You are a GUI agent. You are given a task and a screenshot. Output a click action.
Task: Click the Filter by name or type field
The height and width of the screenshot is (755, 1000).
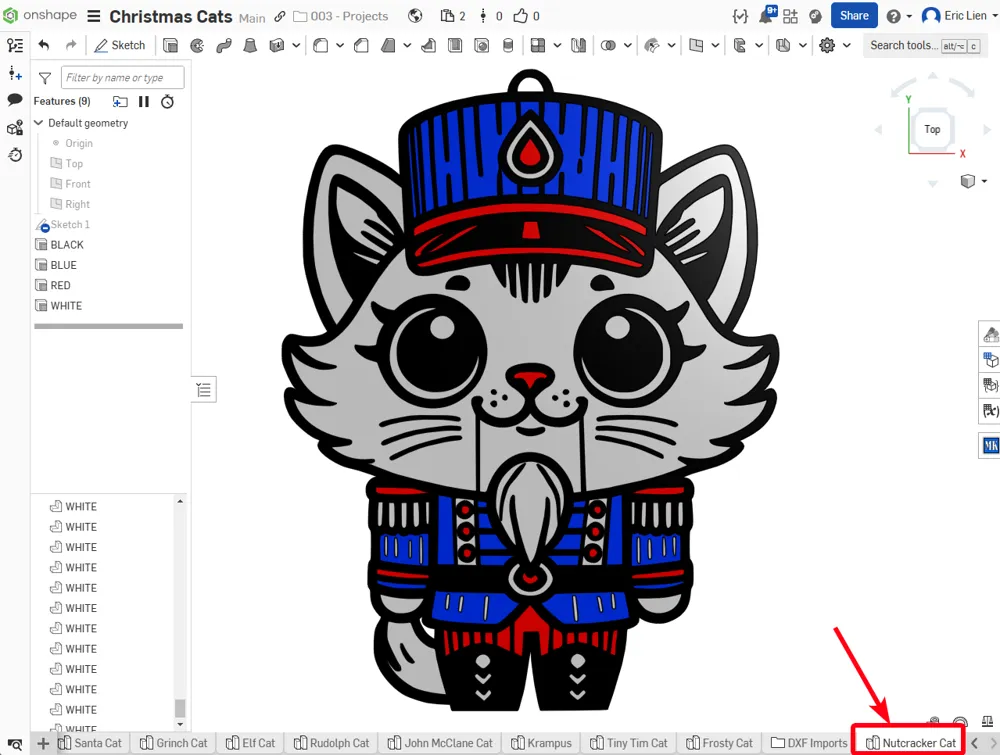coord(122,78)
